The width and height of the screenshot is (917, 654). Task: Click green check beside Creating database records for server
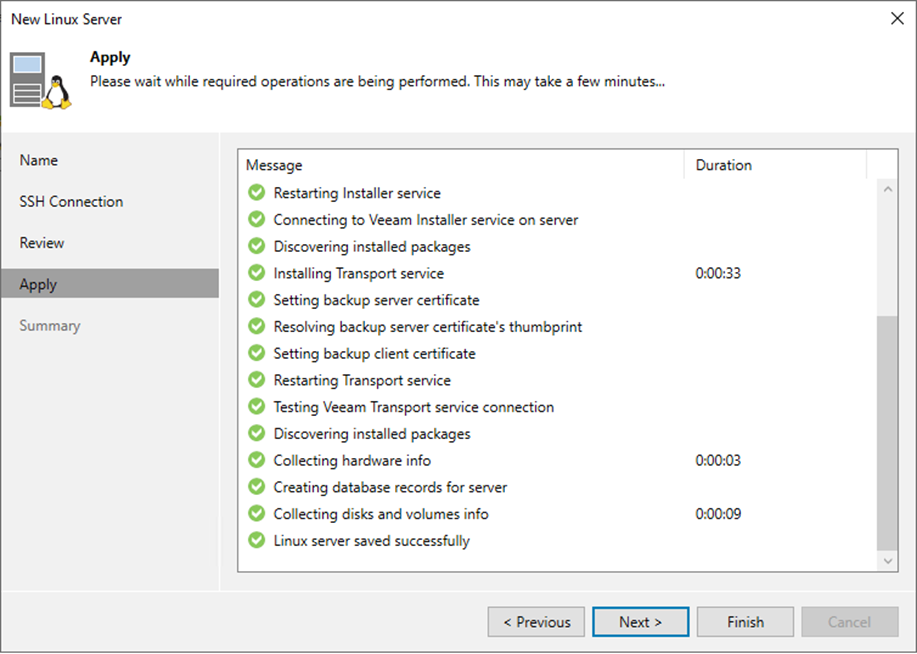point(256,487)
